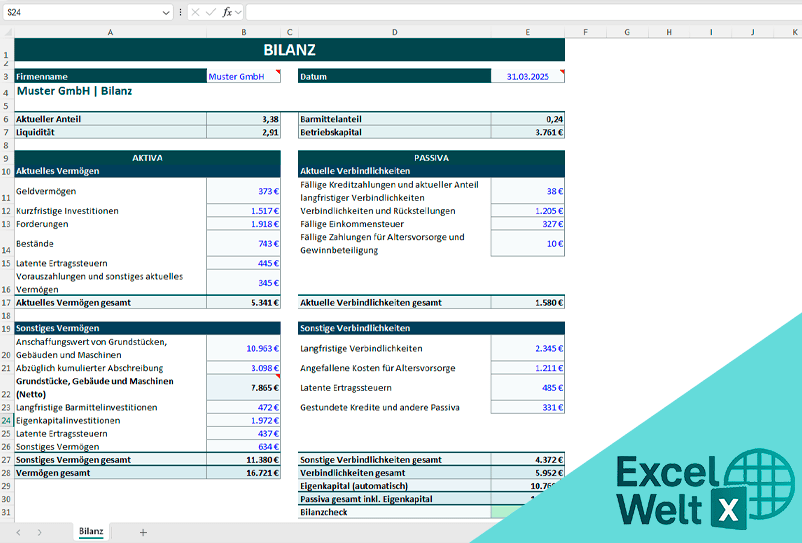Click the Enter checkmark in formula bar
802x543 pixels.
[211, 12]
